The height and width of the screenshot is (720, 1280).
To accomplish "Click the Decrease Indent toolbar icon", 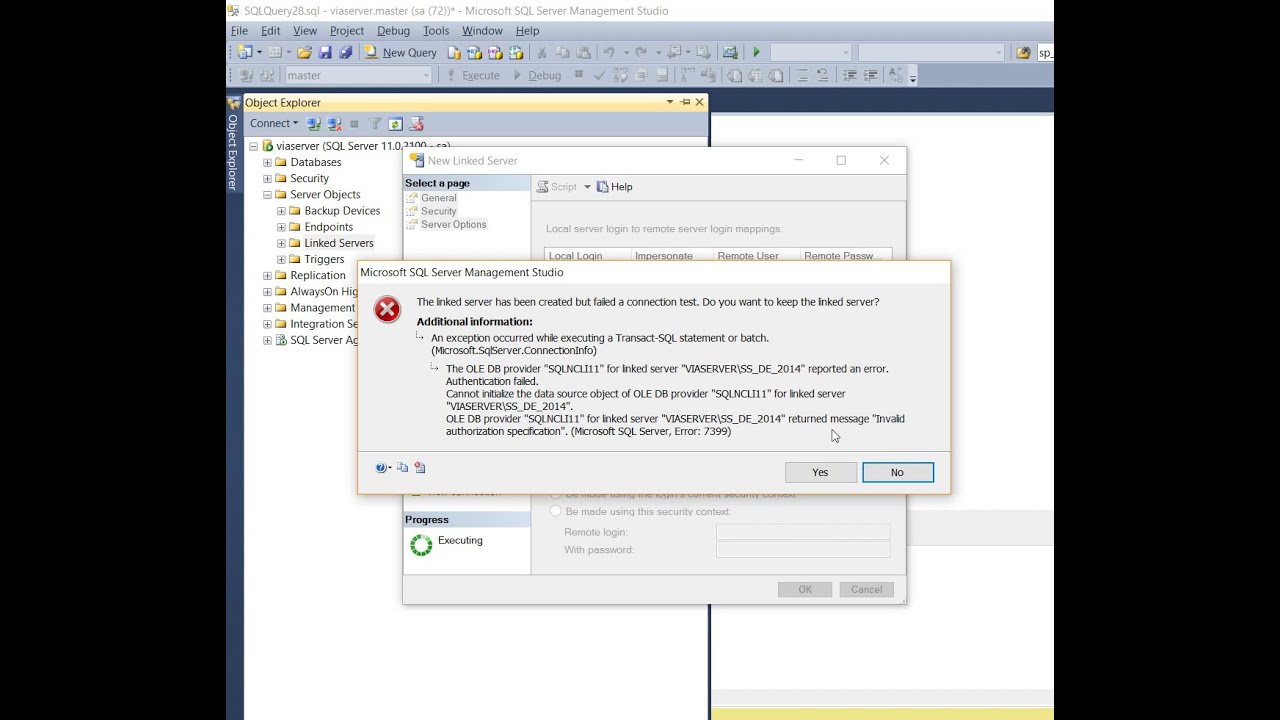I will [x=850, y=75].
